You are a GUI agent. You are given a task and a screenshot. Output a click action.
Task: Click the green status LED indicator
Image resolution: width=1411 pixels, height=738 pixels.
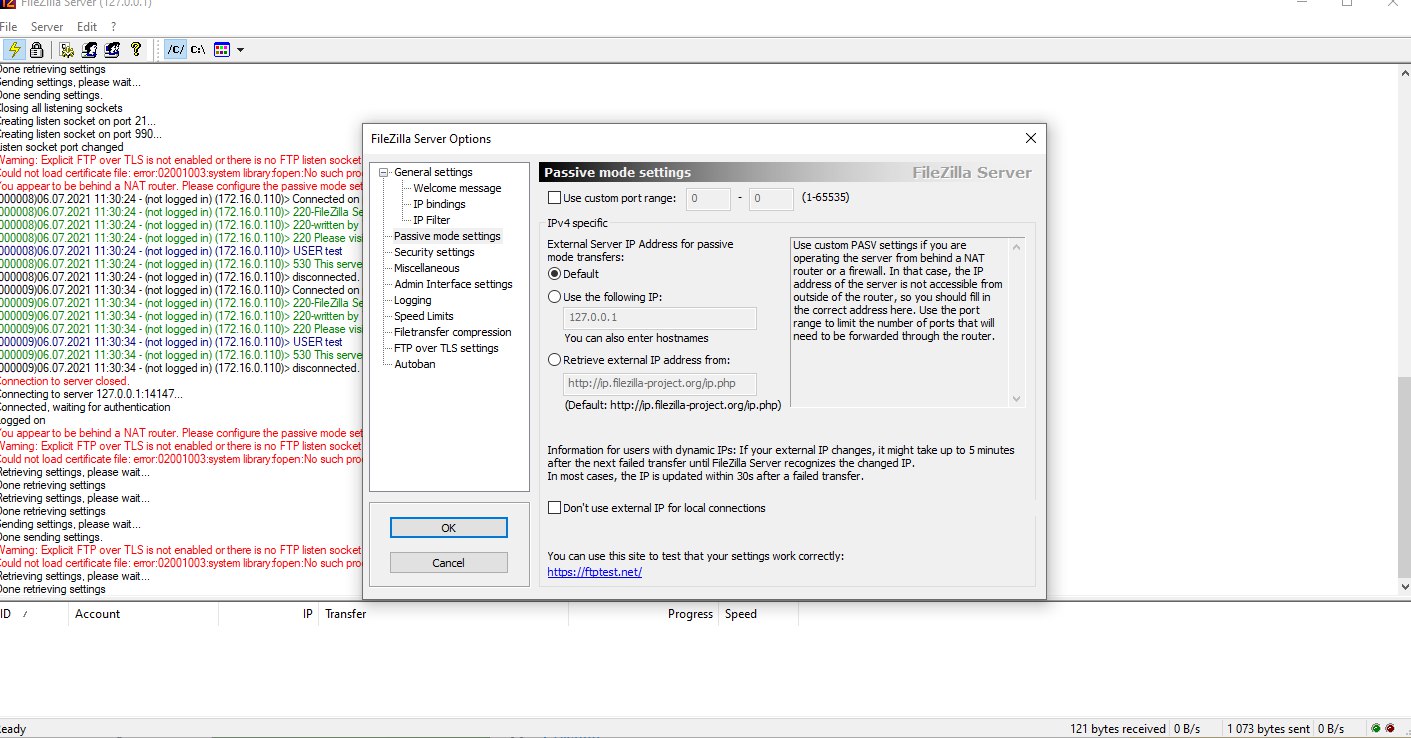click(1376, 728)
